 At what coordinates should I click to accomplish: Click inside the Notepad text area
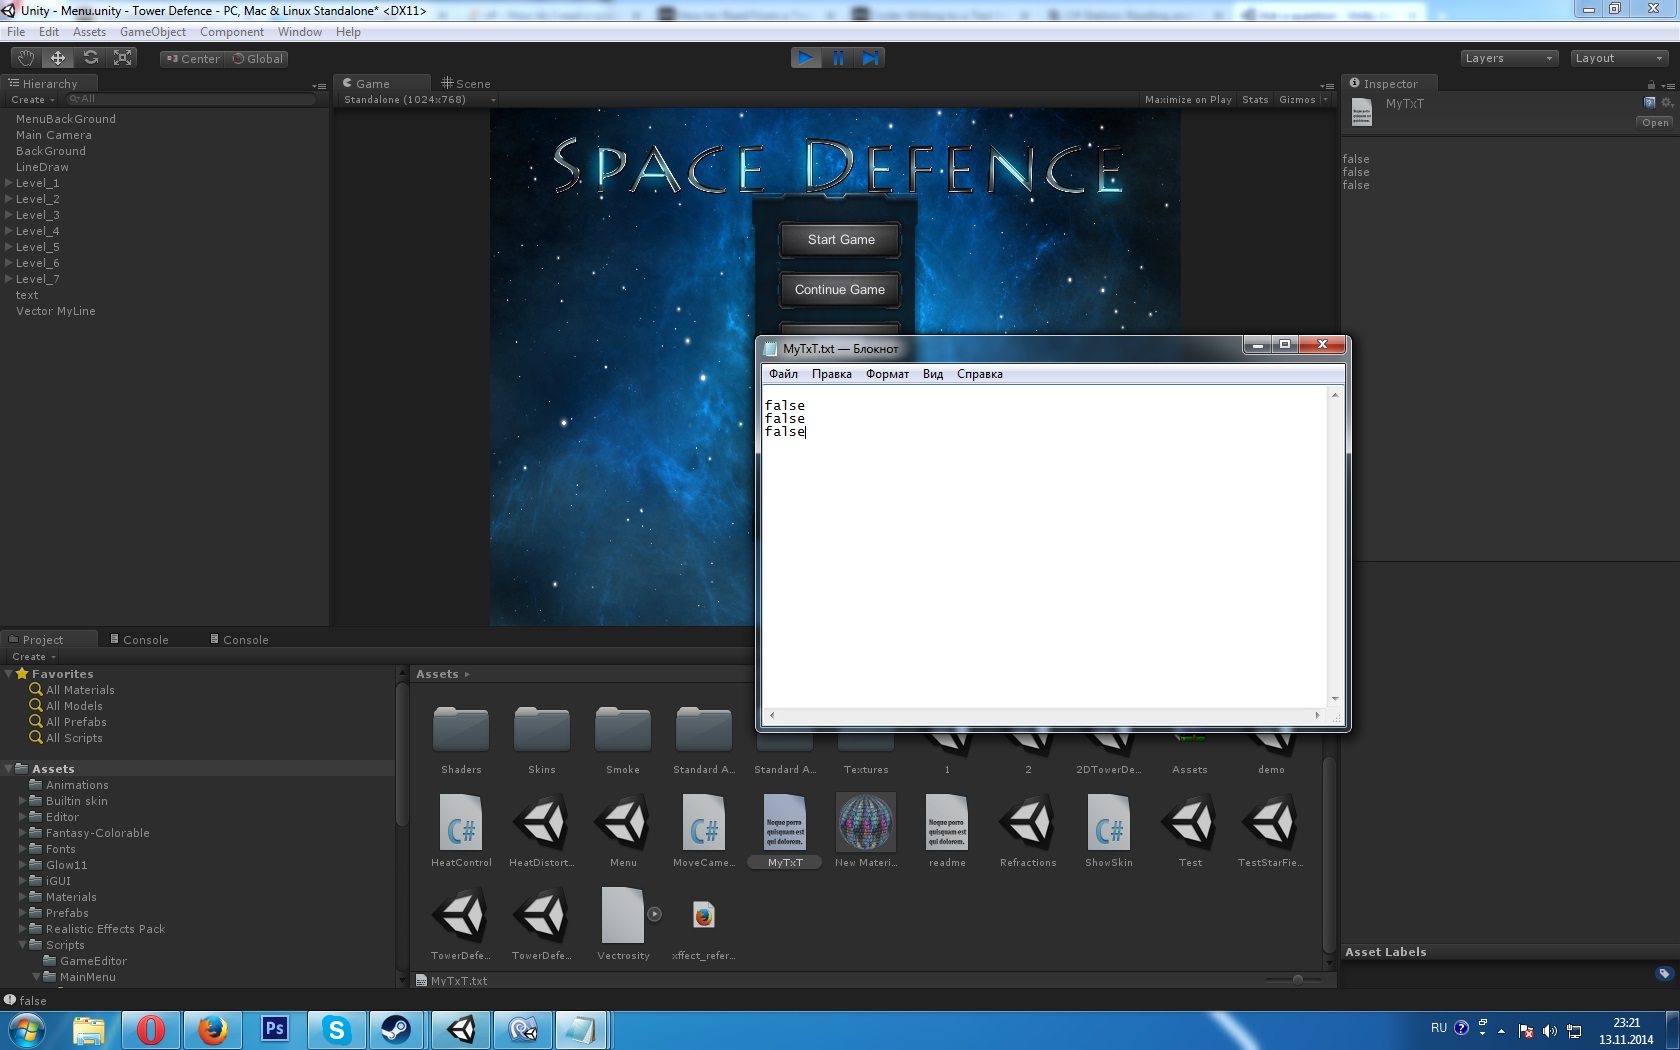point(1044,547)
